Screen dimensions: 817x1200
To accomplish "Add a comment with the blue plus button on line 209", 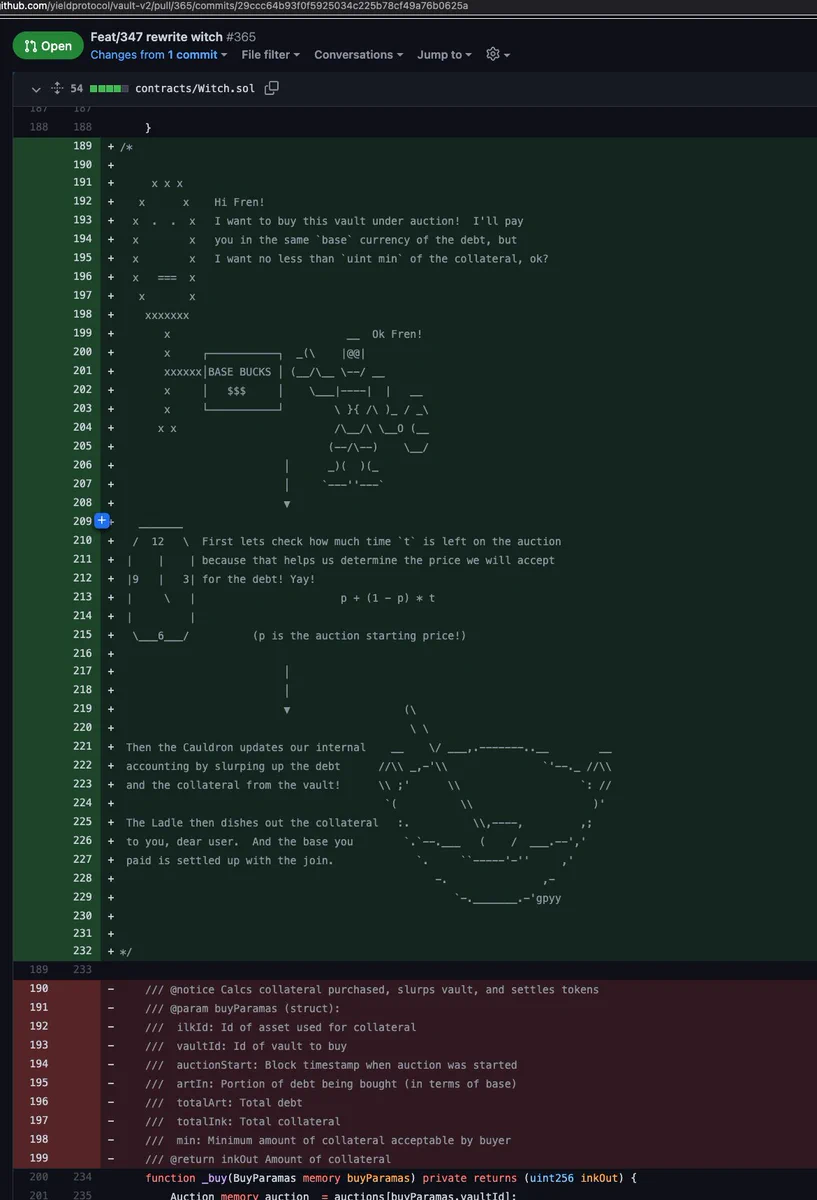I will click(101, 521).
